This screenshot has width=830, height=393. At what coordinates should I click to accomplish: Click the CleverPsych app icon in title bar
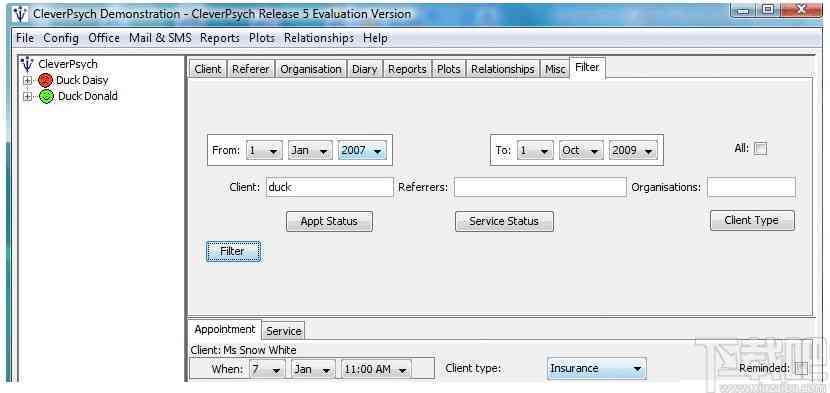point(20,14)
